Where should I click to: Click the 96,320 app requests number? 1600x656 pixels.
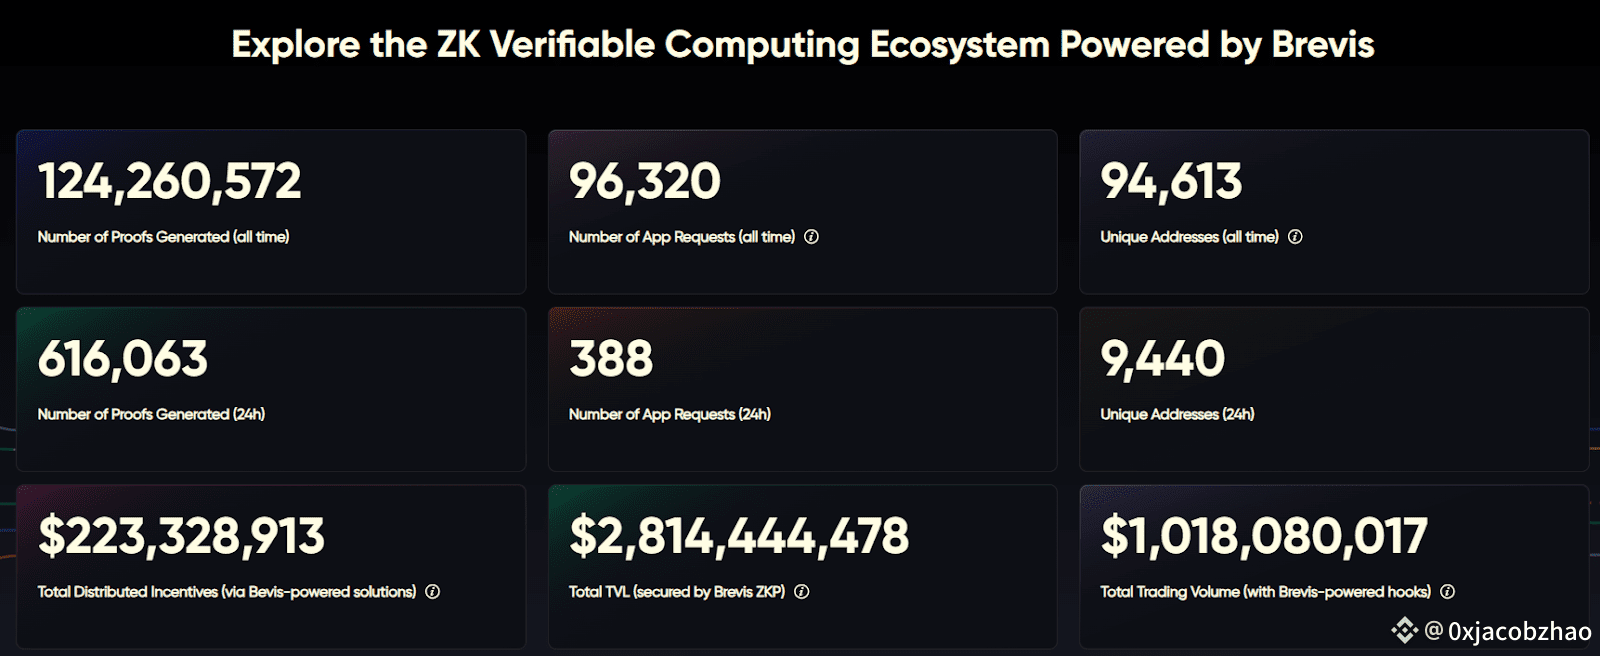tap(644, 182)
